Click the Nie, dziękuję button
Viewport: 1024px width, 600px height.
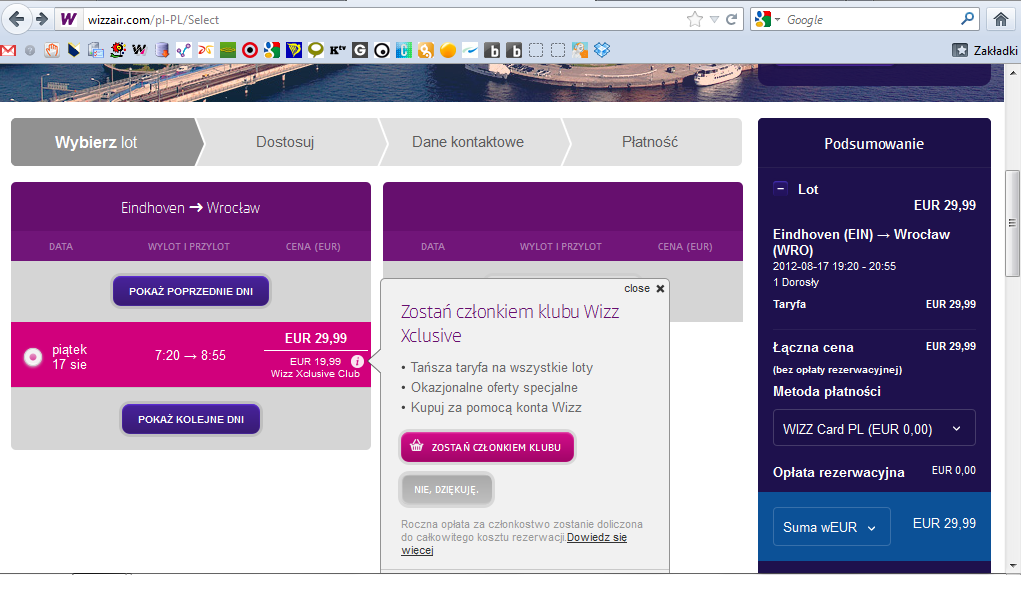point(446,489)
